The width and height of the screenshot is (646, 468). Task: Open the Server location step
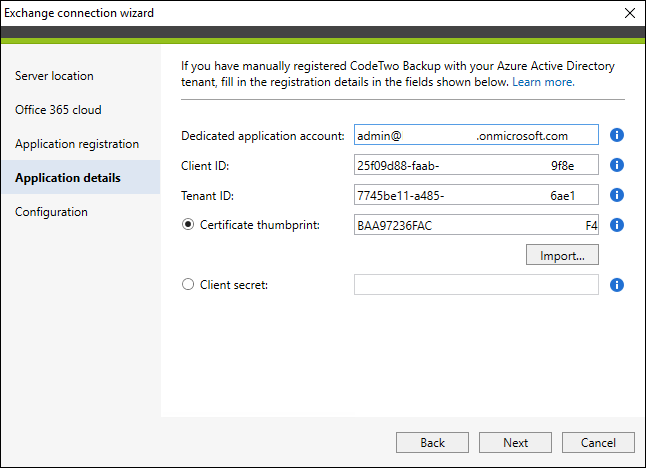click(81, 76)
